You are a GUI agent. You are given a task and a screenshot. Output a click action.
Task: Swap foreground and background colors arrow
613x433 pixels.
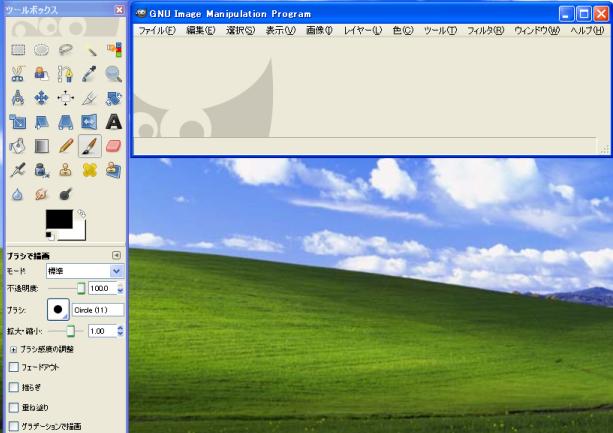click(x=81, y=213)
